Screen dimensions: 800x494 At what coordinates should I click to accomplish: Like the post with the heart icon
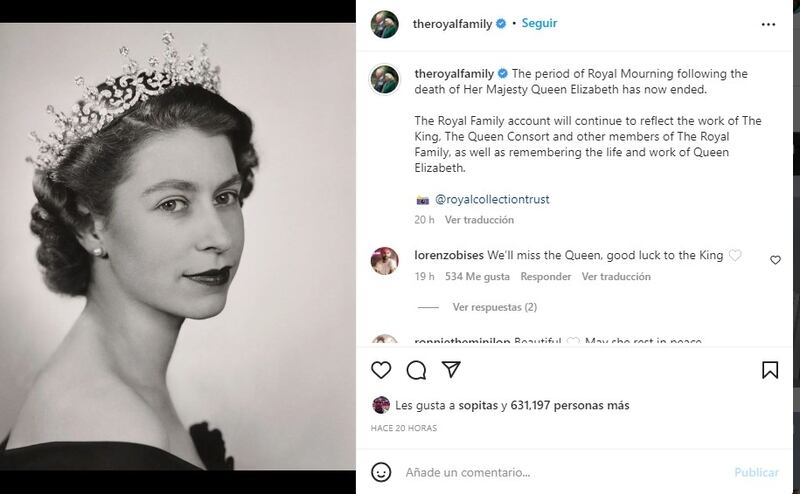coord(381,370)
